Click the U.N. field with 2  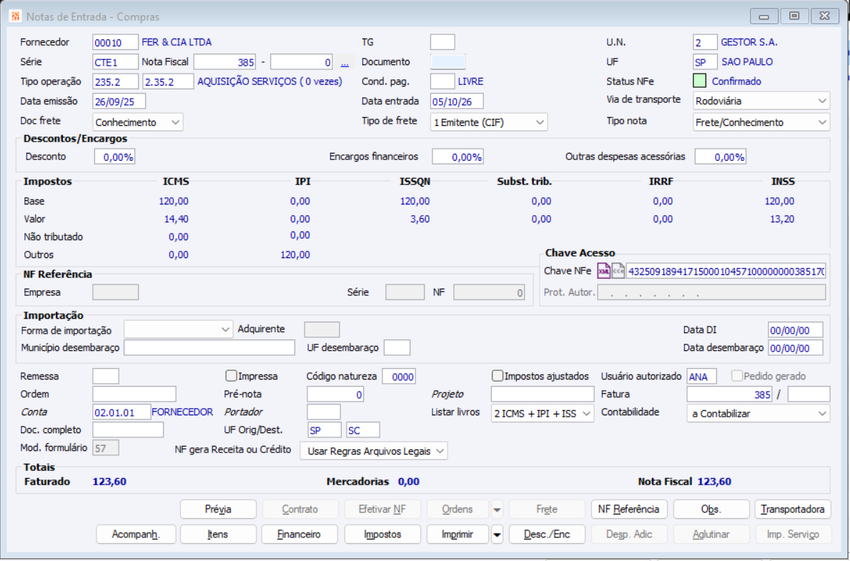pos(705,42)
